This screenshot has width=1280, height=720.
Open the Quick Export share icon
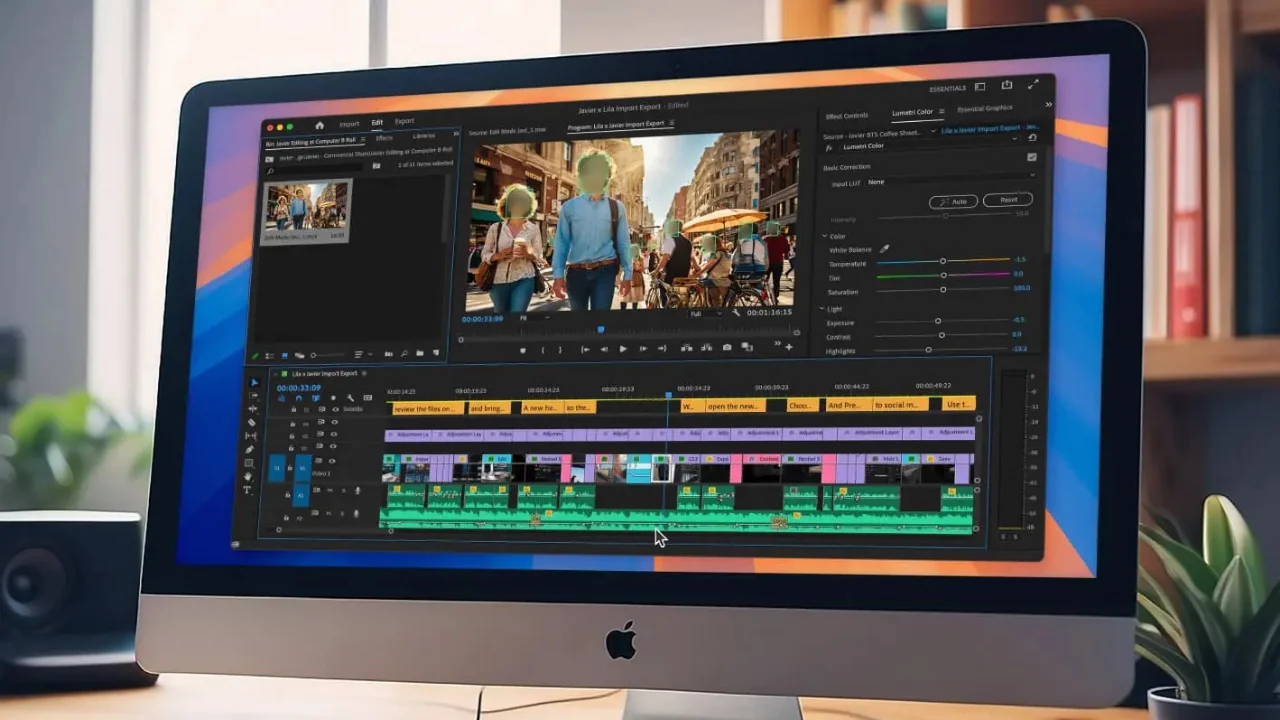pyautogui.click(x=1007, y=86)
